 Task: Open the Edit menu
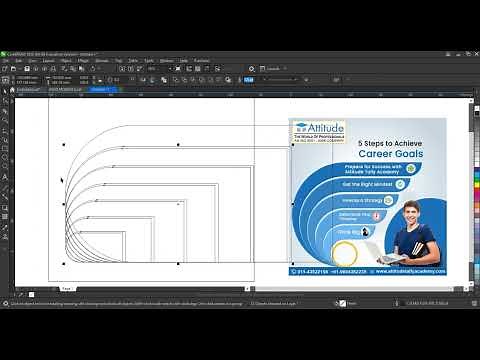18,61
